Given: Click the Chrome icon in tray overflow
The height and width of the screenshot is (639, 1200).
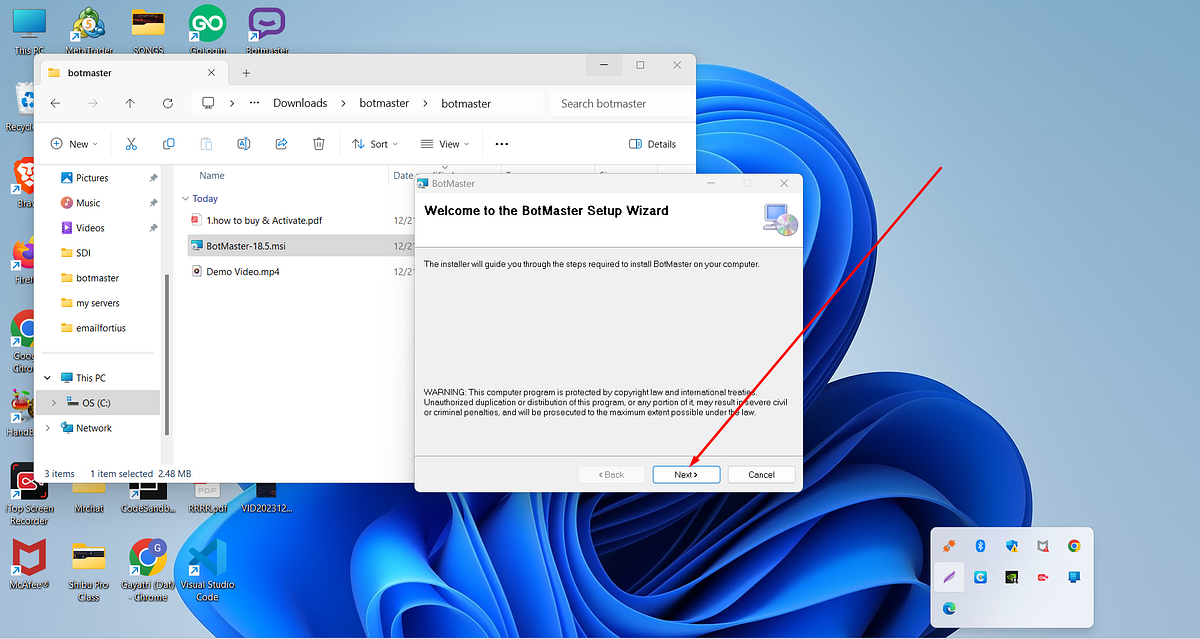Looking at the screenshot, I should tap(1074, 546).
